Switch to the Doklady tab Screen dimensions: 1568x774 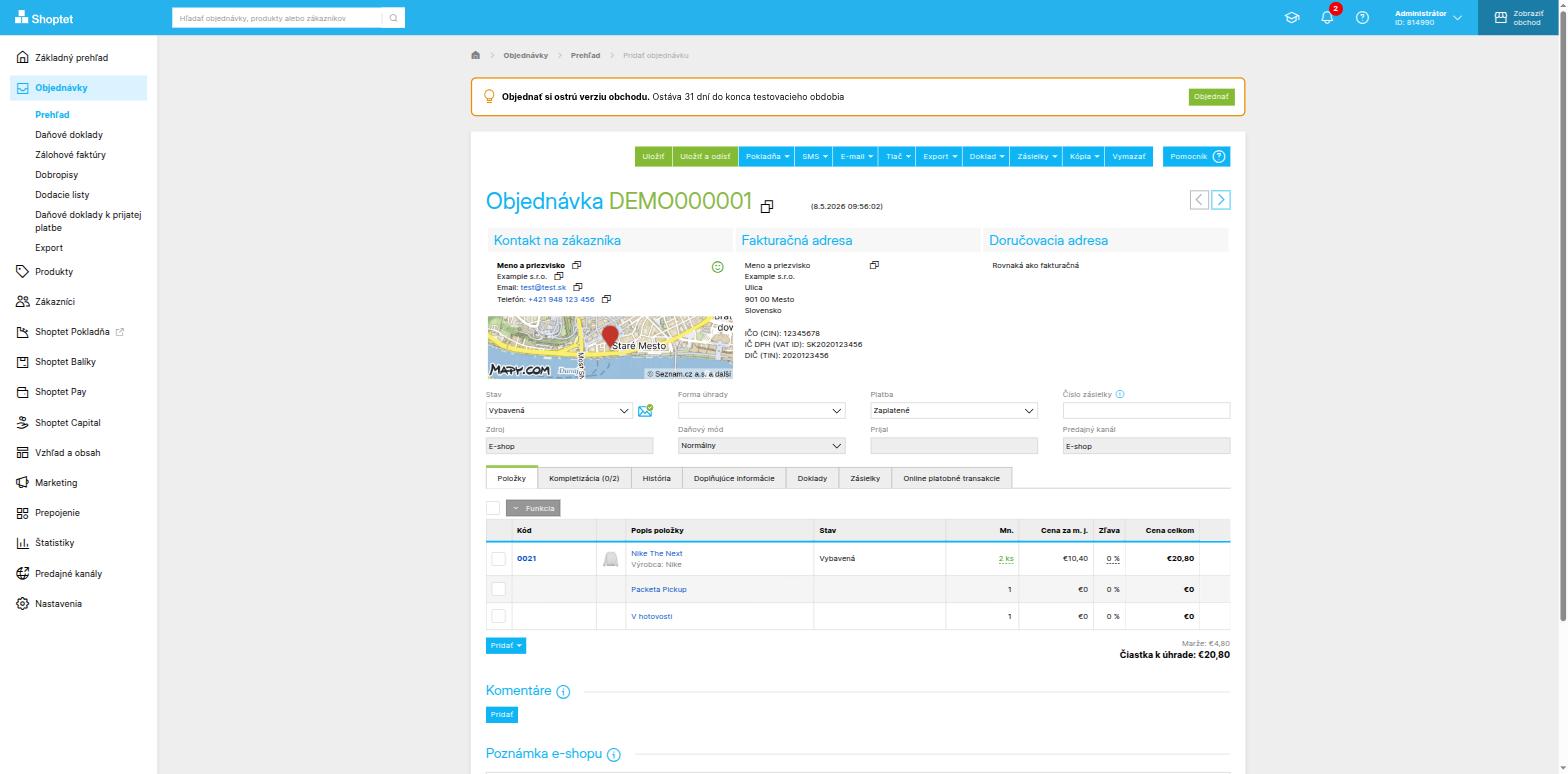812,478
